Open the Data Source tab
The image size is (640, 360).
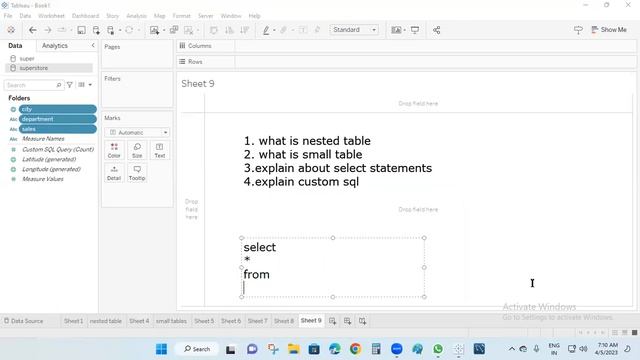(x=23, y=321)
